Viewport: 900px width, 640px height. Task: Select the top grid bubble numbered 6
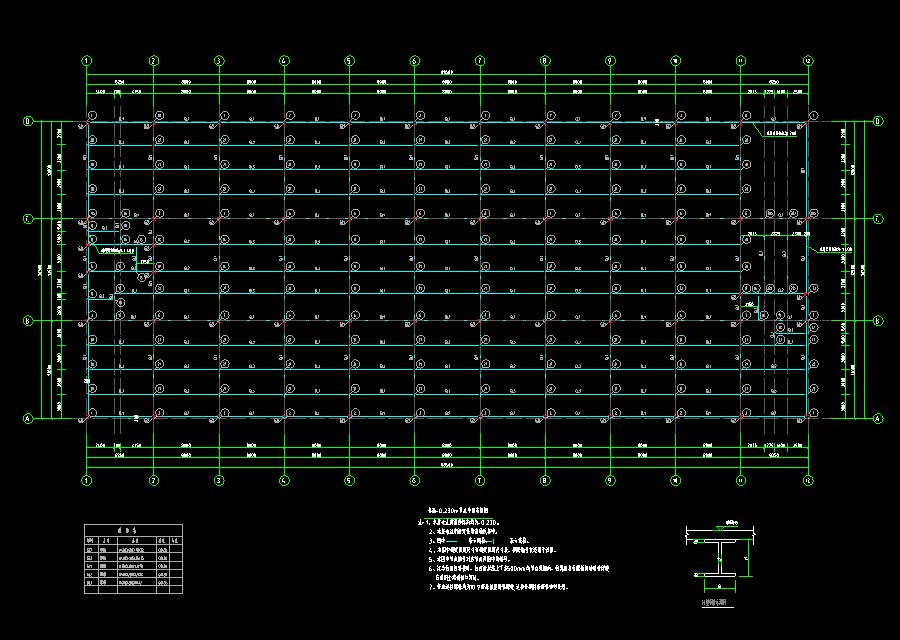[414, 60]
